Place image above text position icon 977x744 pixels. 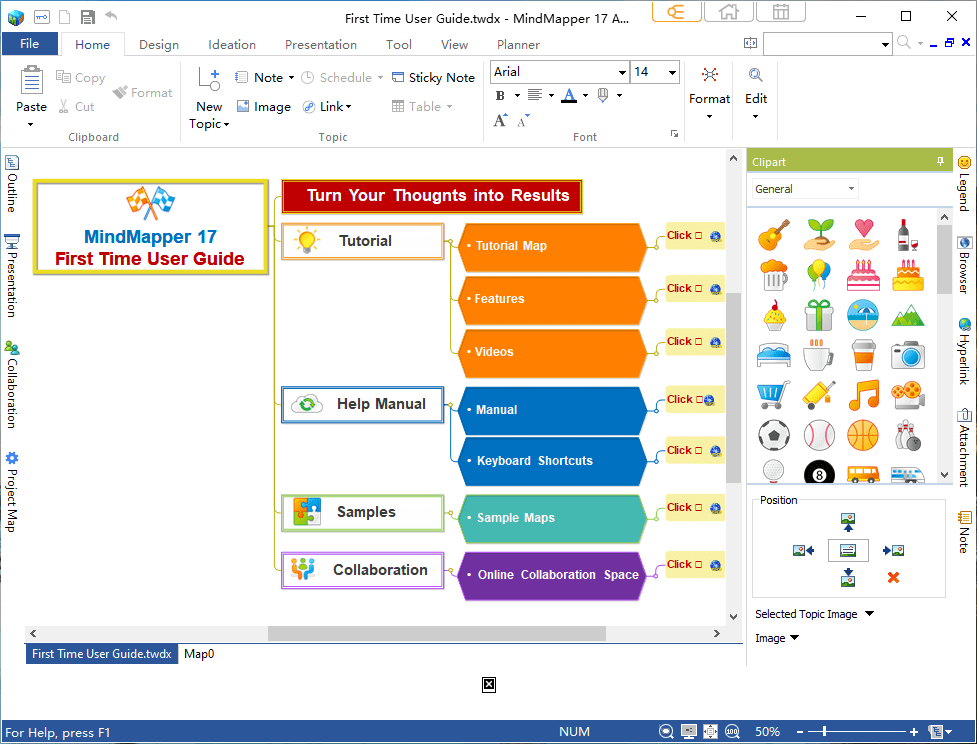click(848, 522)
